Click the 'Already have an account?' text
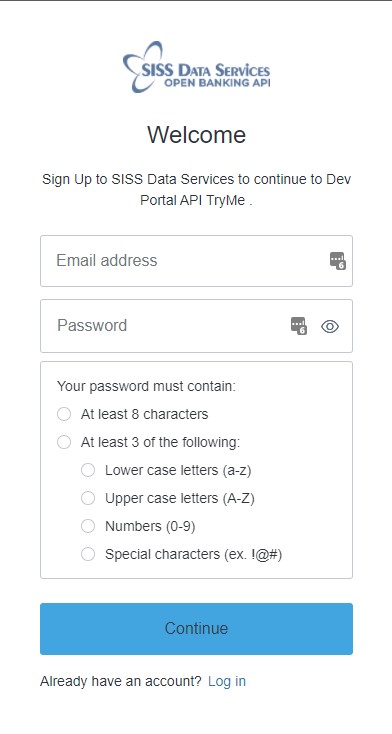Viewport: 392px width, 734px height. click(x=121, y=681)
